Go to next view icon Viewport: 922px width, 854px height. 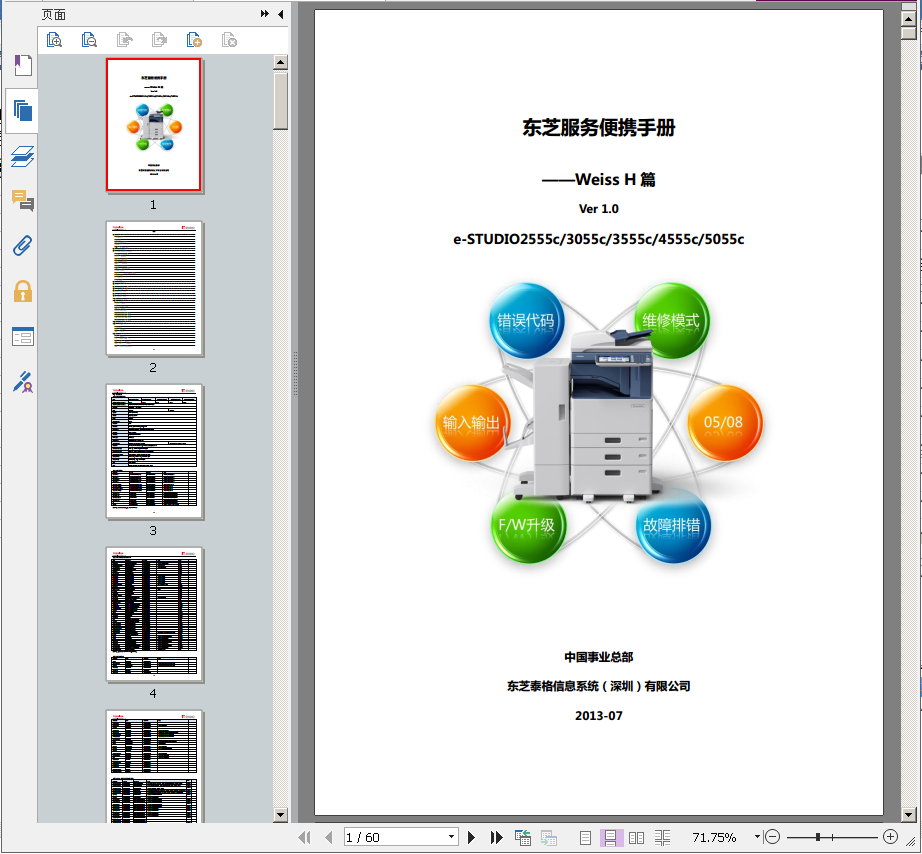(549, 838)
